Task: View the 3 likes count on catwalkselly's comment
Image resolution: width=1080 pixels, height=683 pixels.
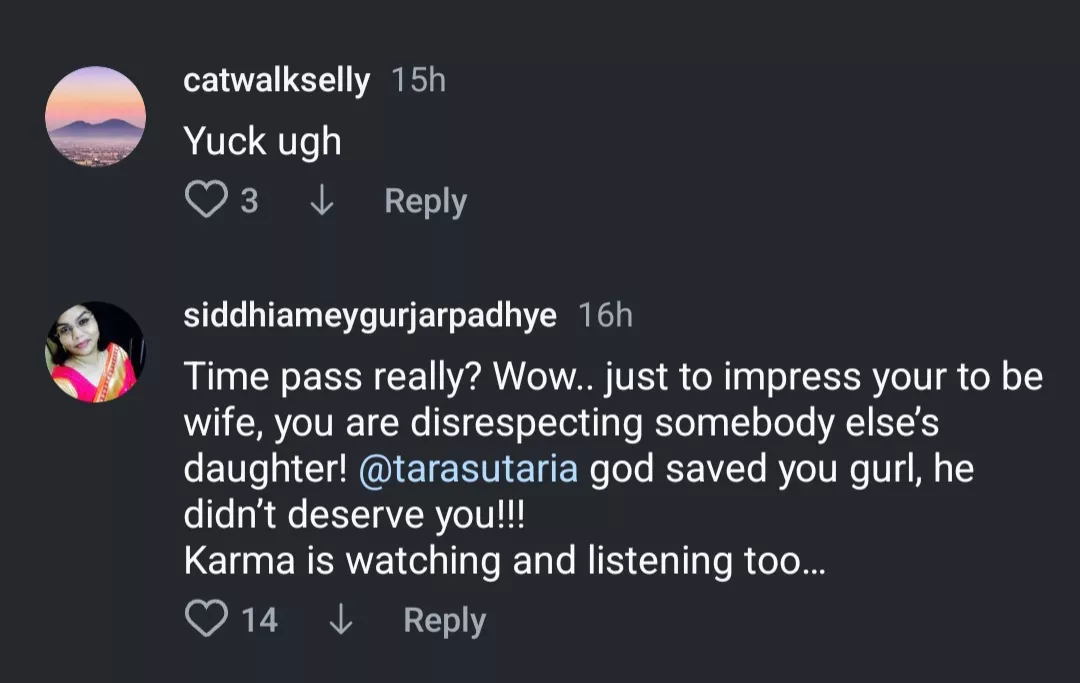Action: pos(249,202)
